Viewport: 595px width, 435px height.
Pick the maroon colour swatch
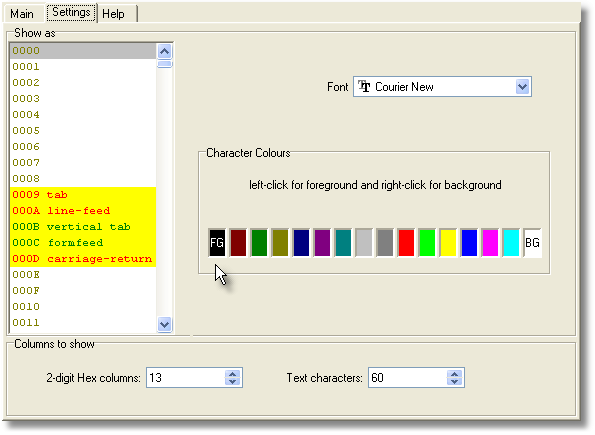tap(238, 243)
